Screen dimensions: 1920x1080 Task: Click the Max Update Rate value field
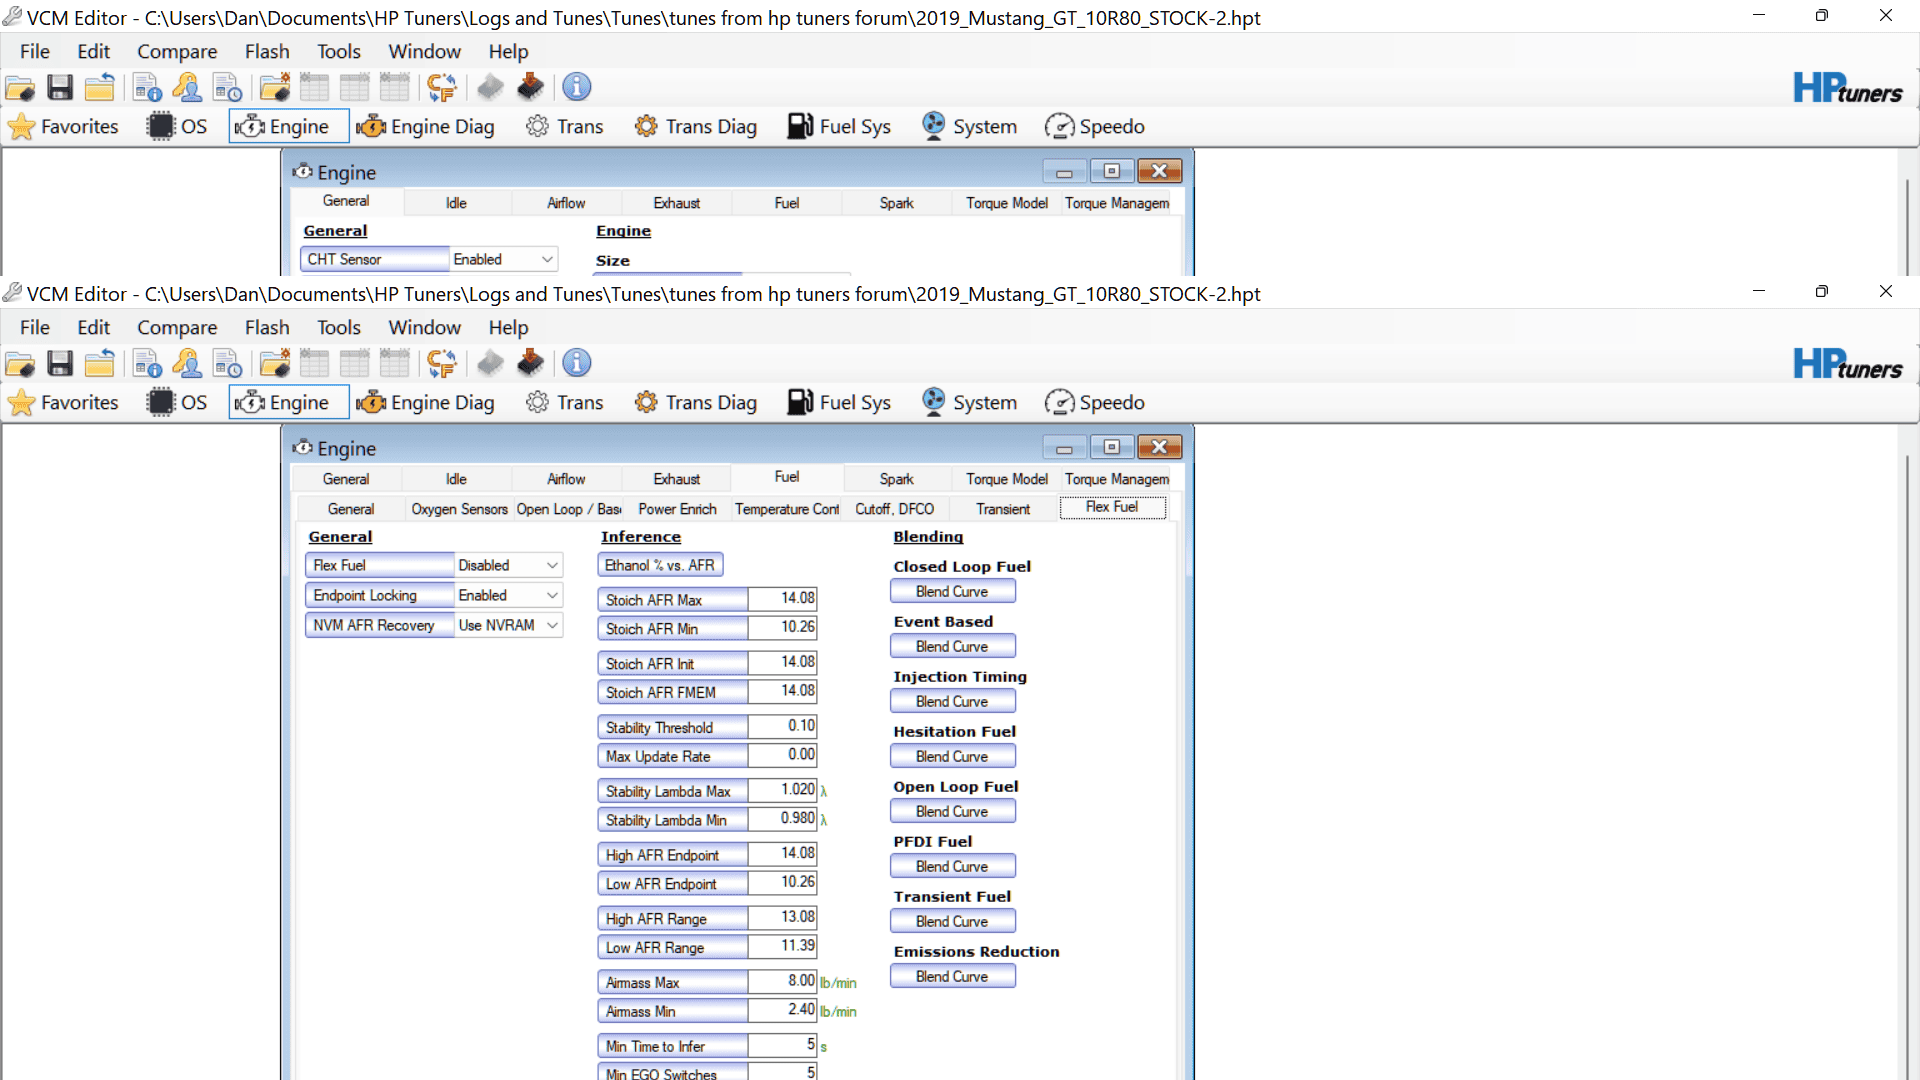coord(782,756)
